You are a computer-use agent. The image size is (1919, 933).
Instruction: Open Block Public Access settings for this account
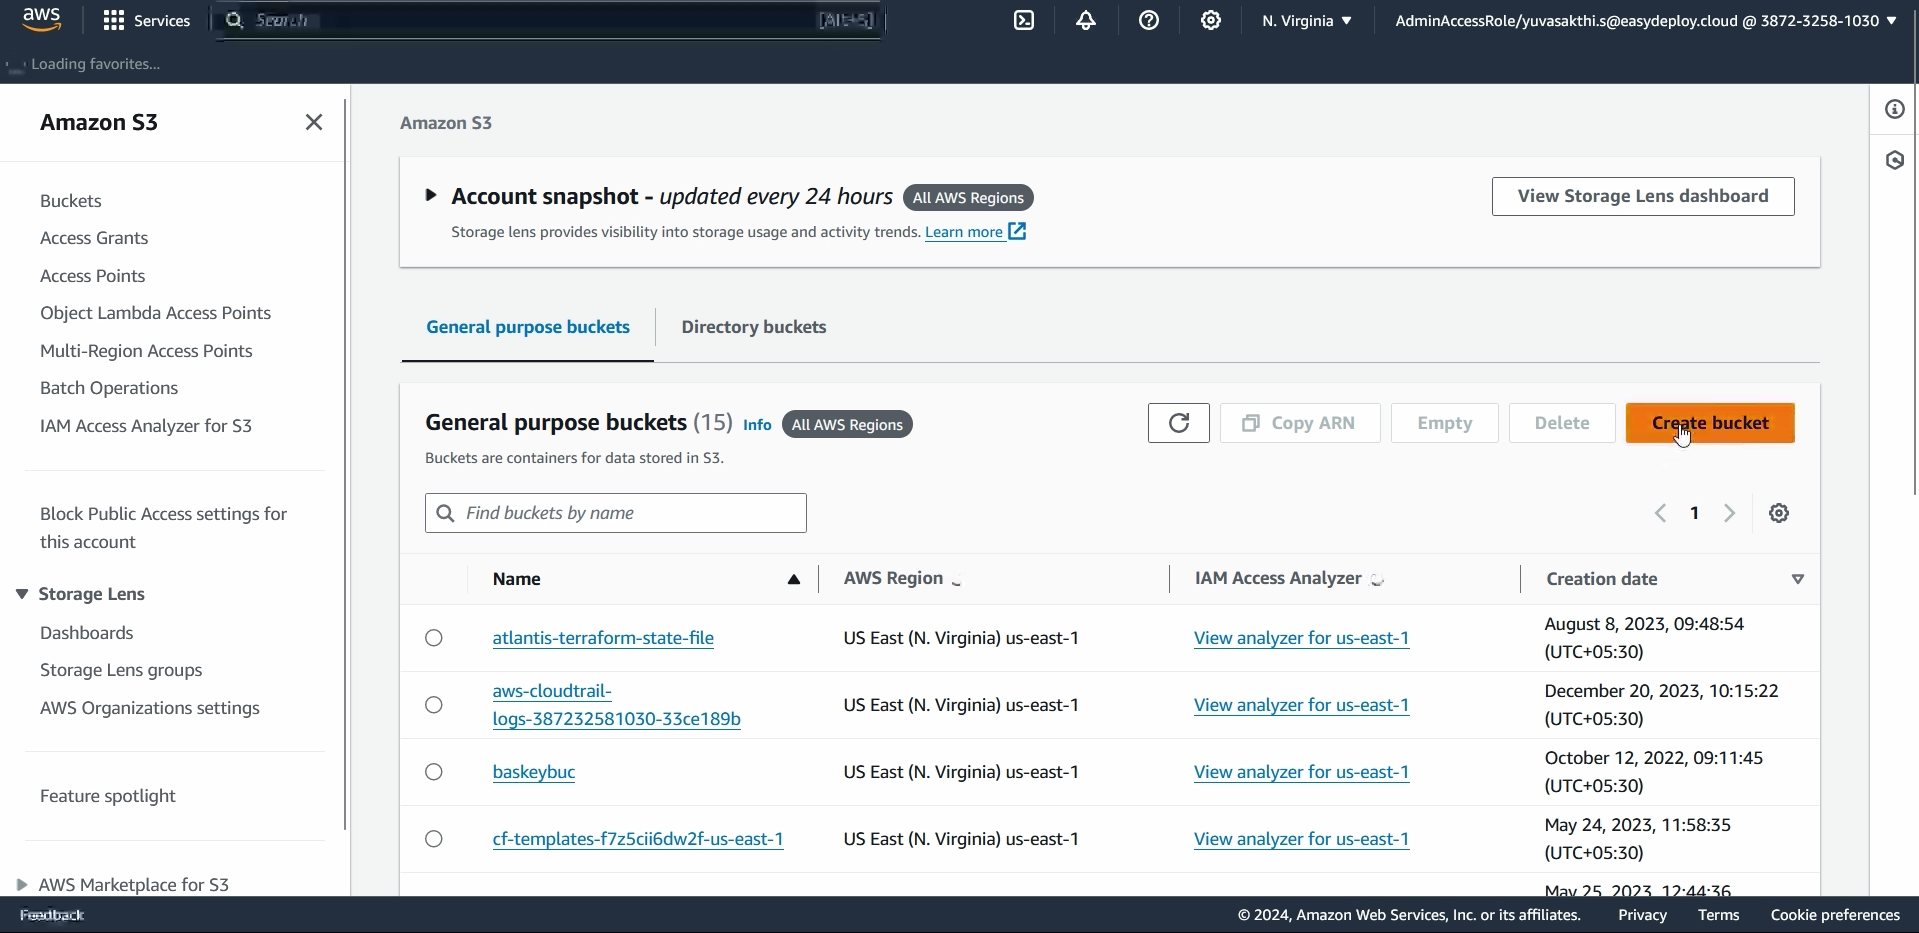(x=164, y=528)
